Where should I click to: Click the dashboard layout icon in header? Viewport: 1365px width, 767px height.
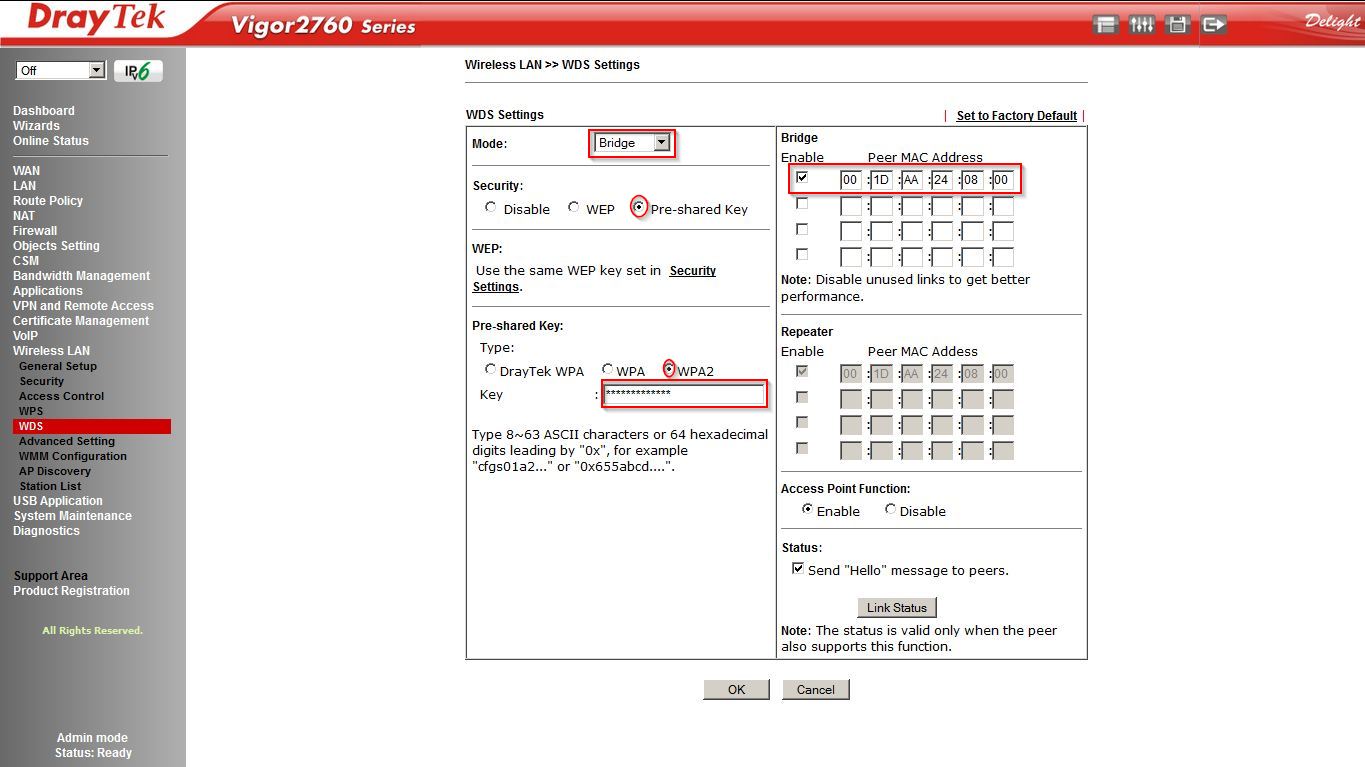1105,24
